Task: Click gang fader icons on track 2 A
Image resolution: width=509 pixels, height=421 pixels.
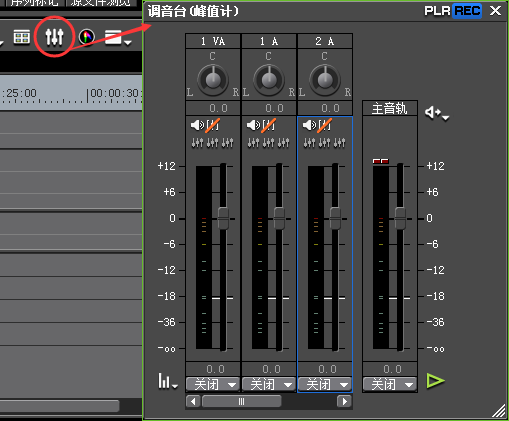Action: click(324, 143)
